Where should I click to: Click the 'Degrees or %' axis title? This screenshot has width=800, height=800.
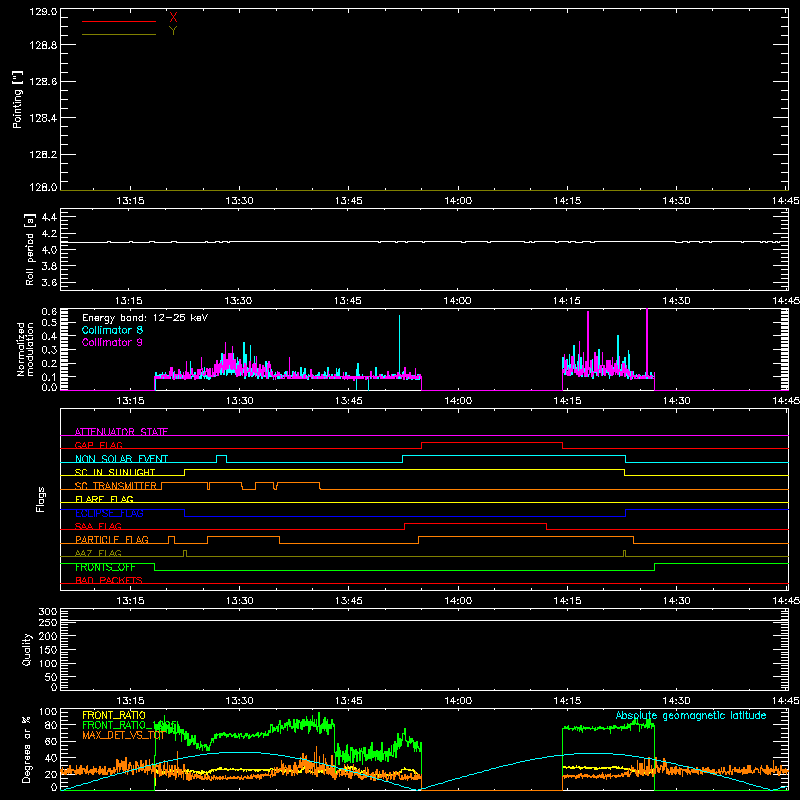click(x=27, y=749)
